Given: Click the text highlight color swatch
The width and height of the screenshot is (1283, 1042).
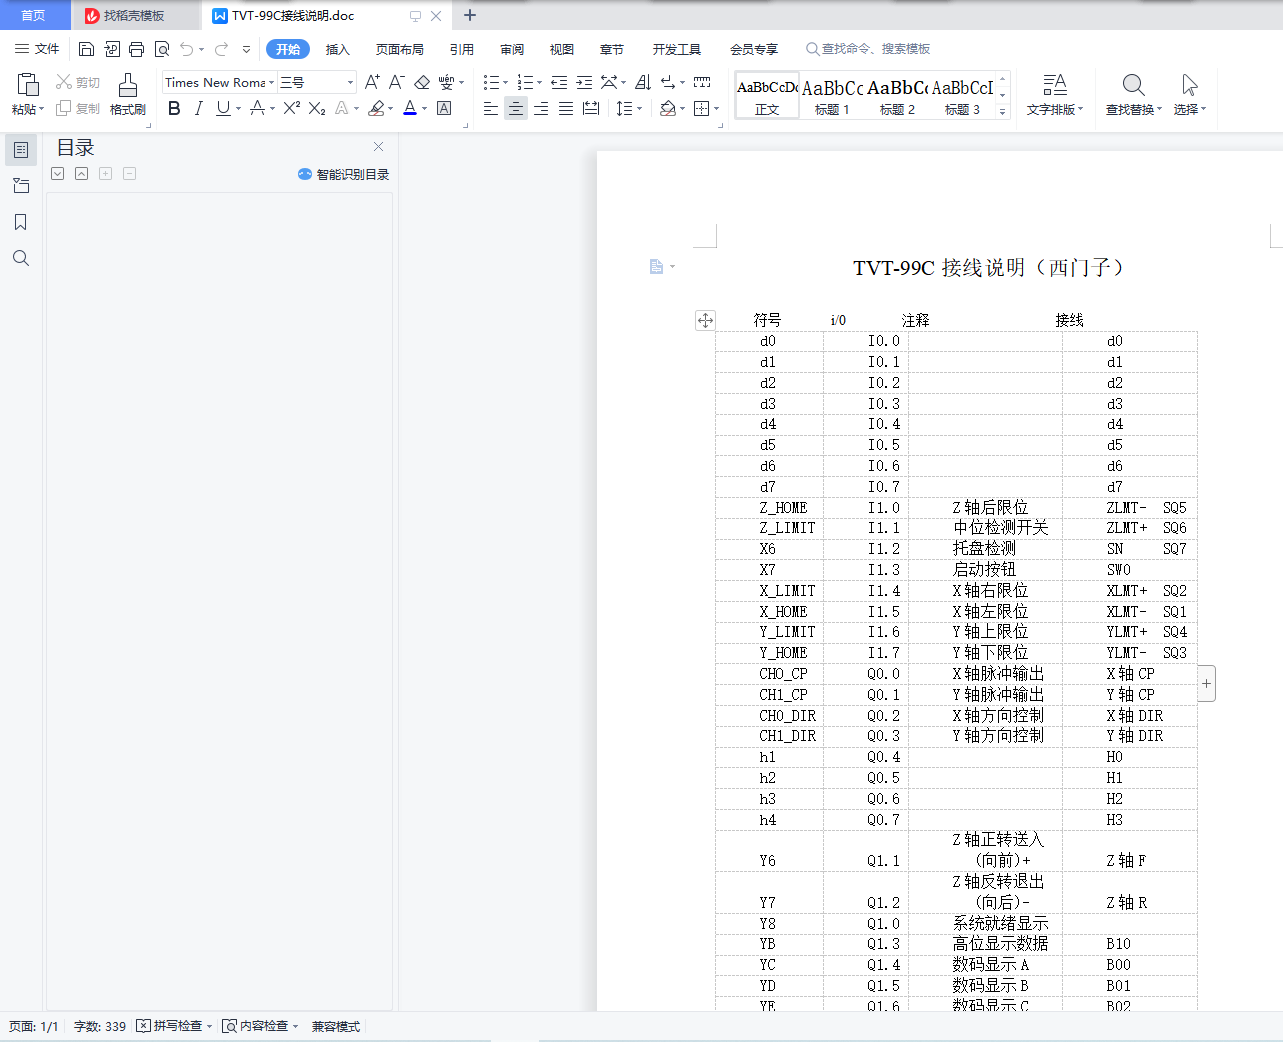Looking at the screenshot, I should pyautogui.click(x=376, y=108).
